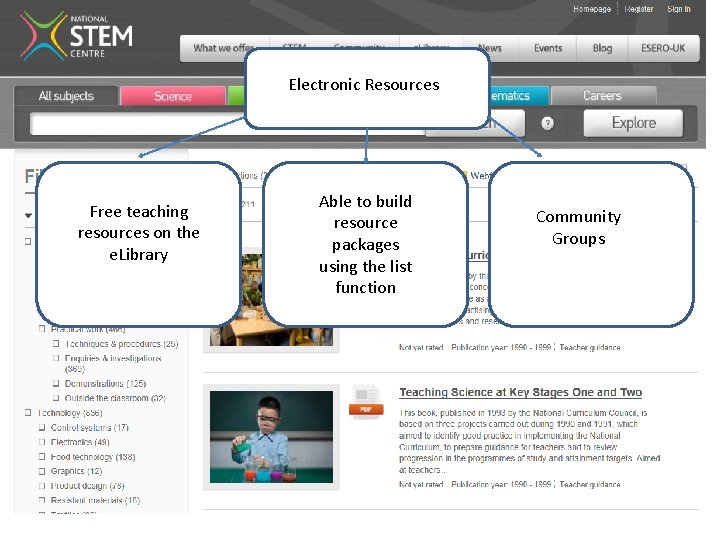Viewport: 720px width, 540px height.
Task: Follow the Register link
Action: (638, 9)
